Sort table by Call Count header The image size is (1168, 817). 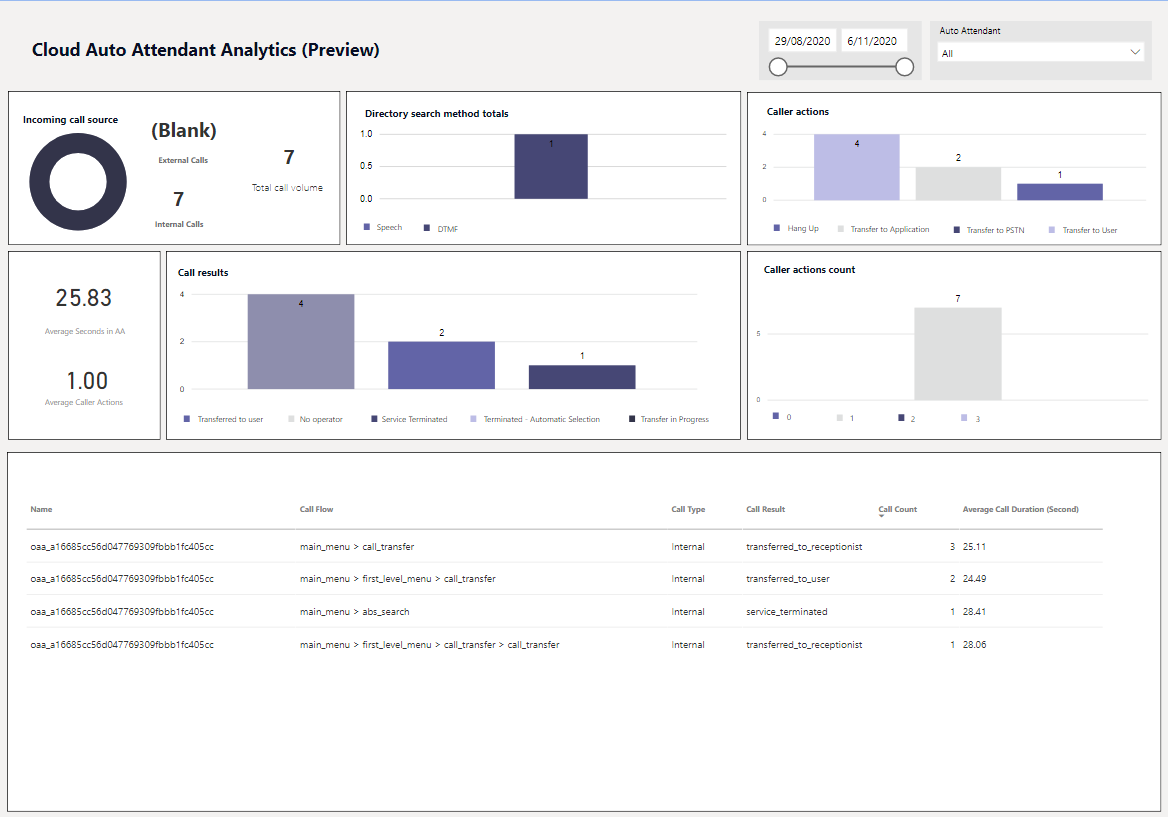point(898,509)
